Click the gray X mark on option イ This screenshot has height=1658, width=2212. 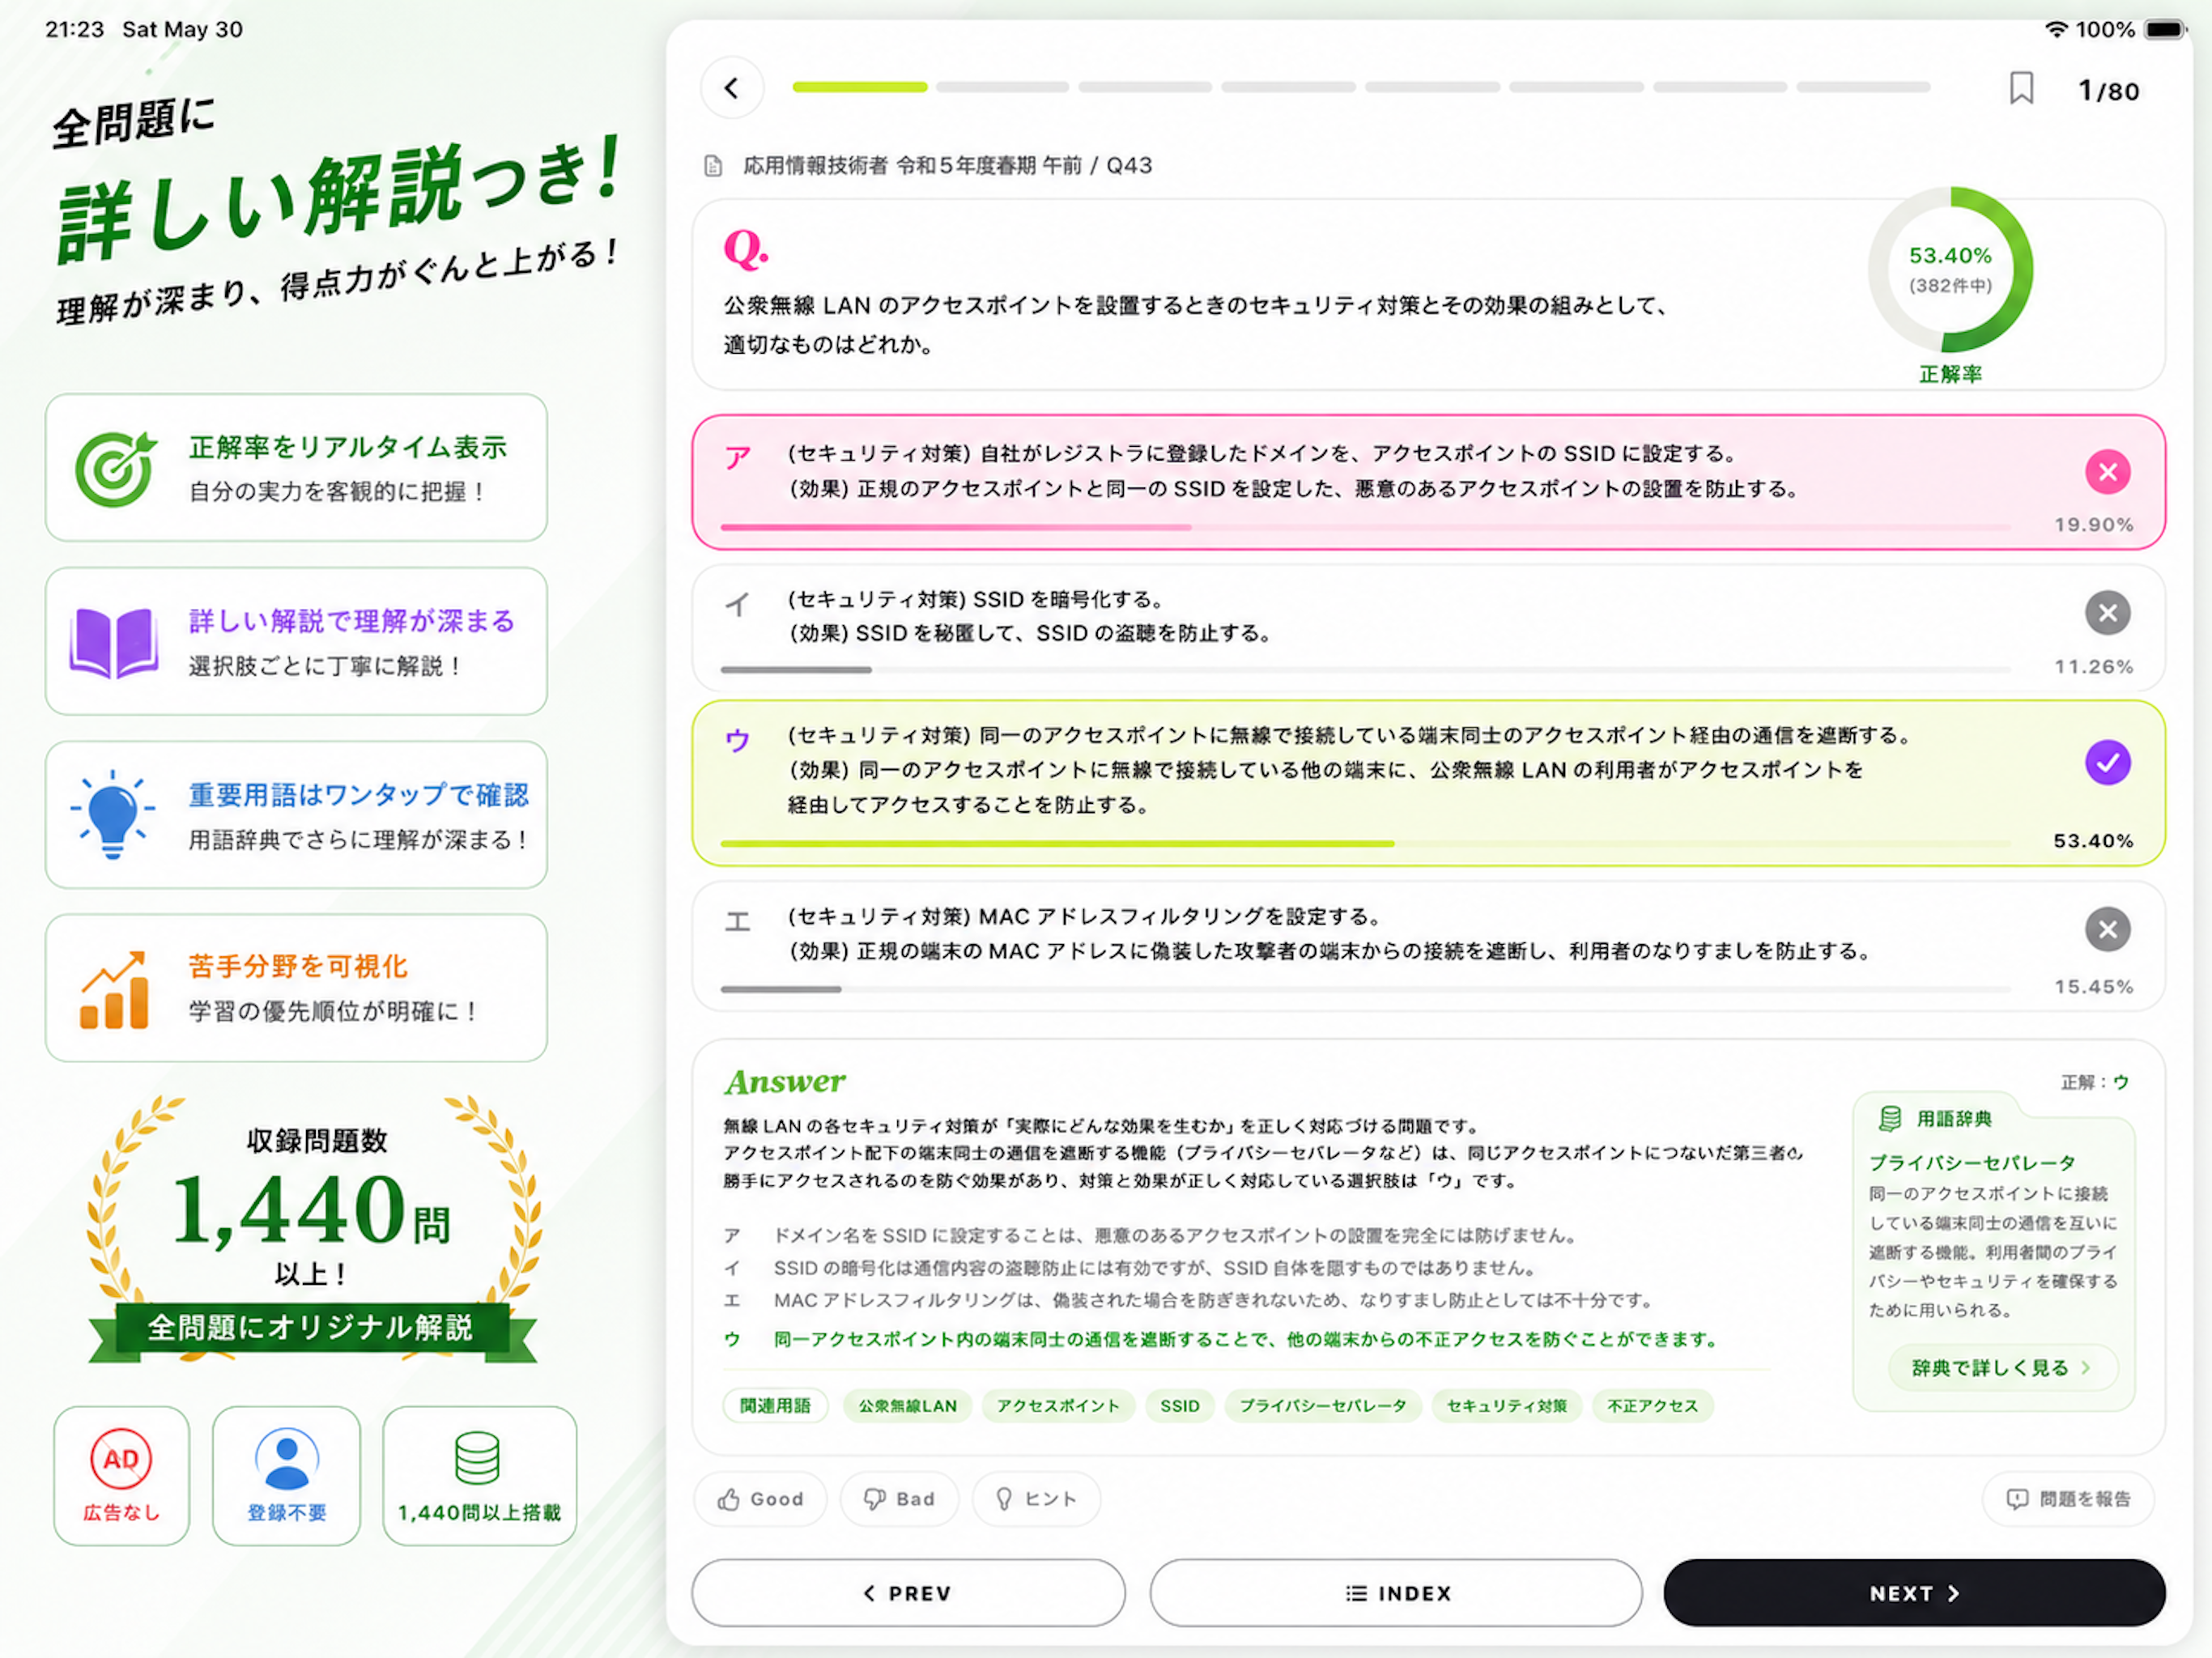click(x=2107, y=613)
